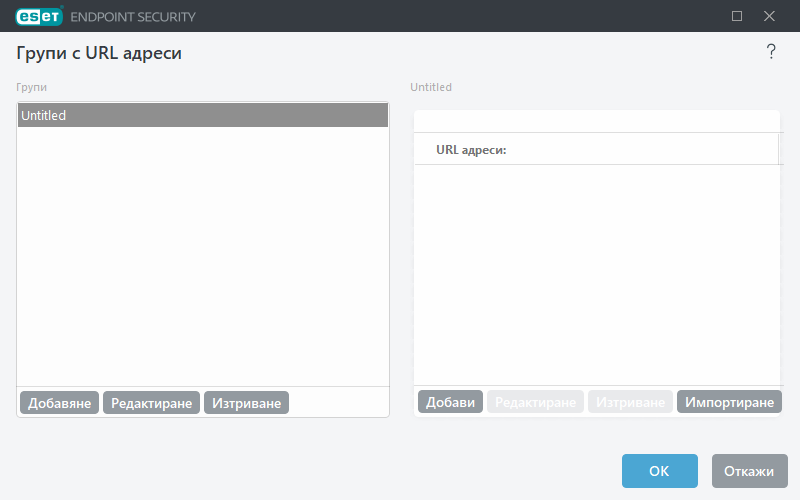
Task: Click Изтриване under the groups list
Action: 246,403
